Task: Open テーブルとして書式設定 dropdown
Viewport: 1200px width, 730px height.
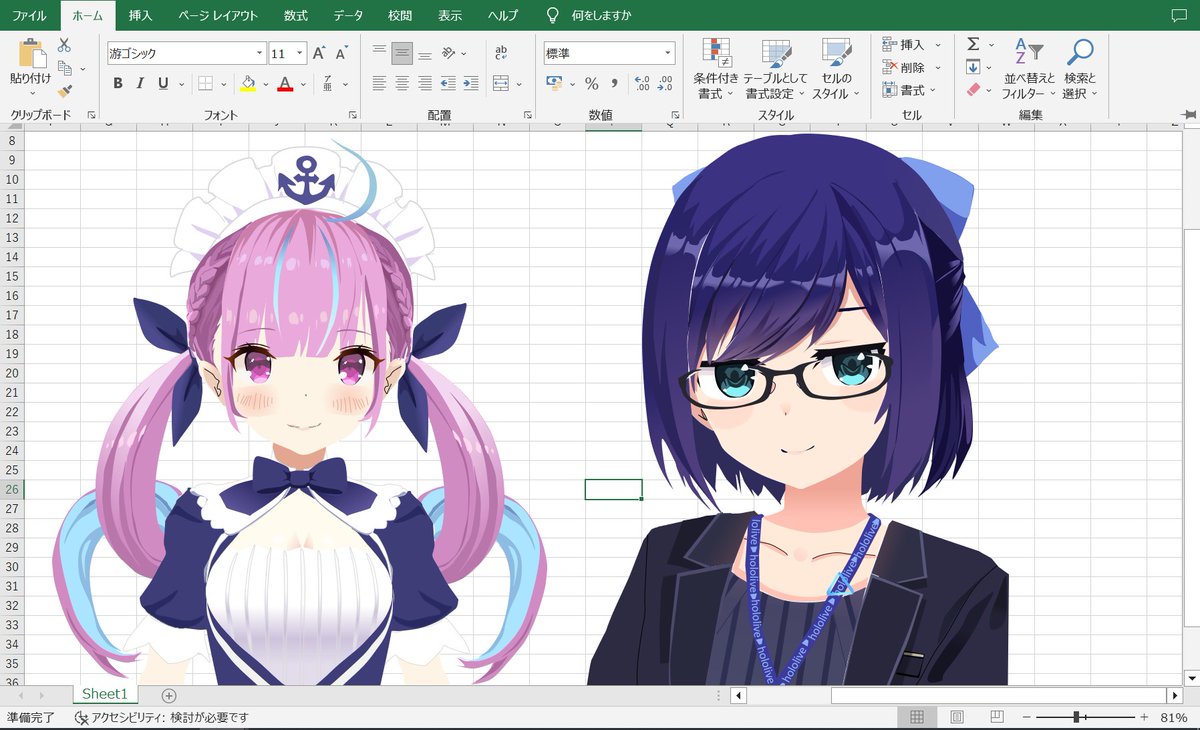Action: pos(775,68)
